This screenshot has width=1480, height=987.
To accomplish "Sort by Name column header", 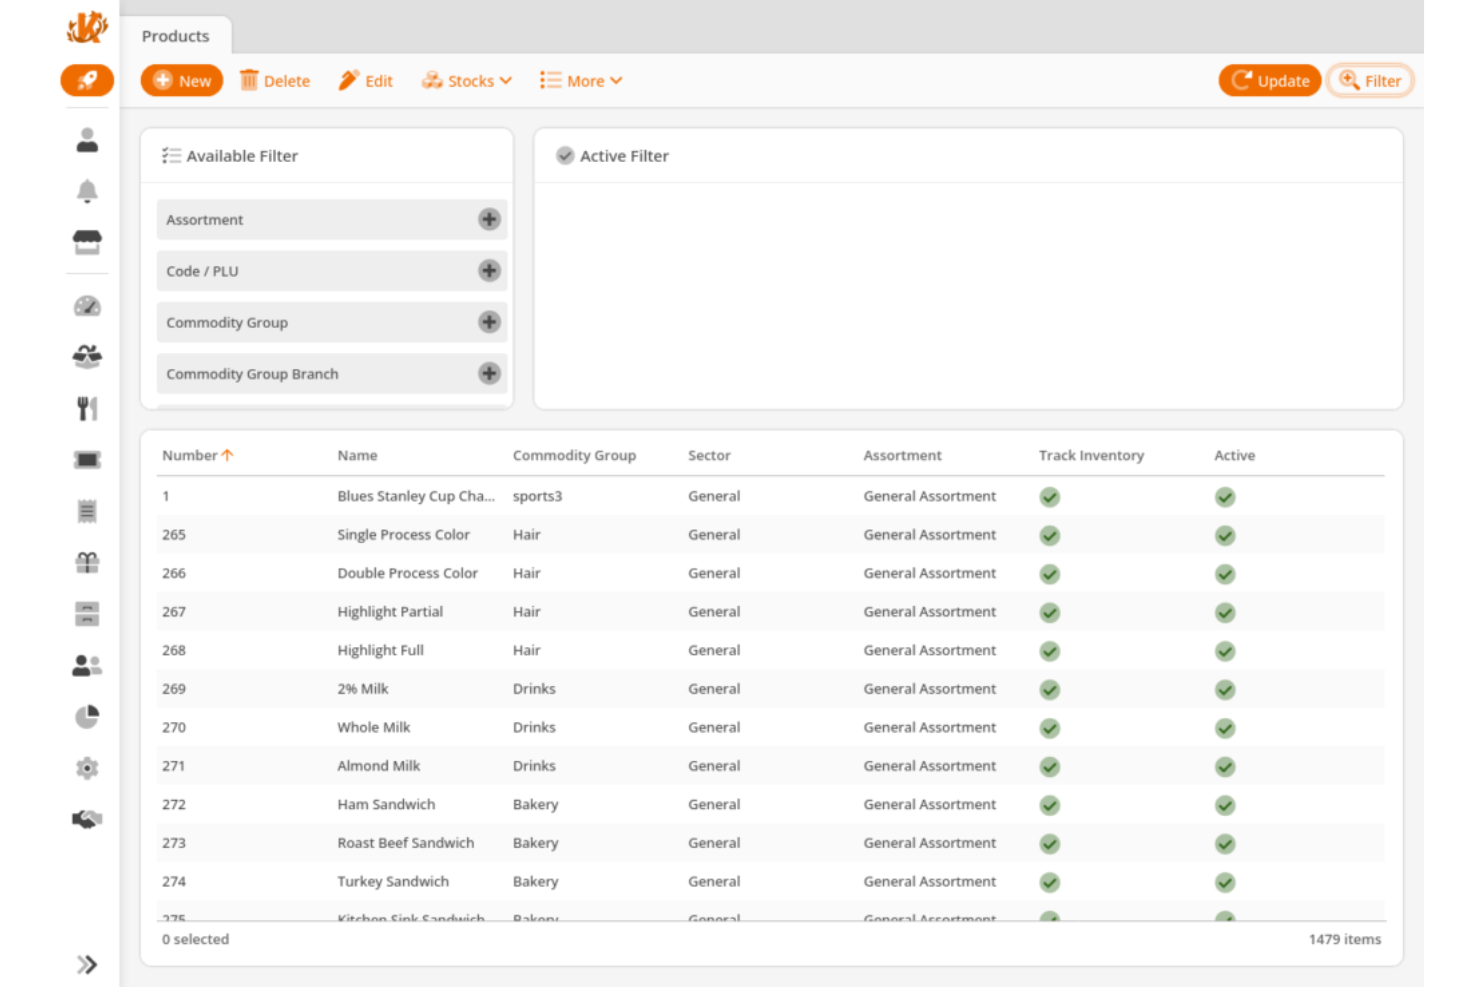I will pyautogui.click(x=357, y=455).
